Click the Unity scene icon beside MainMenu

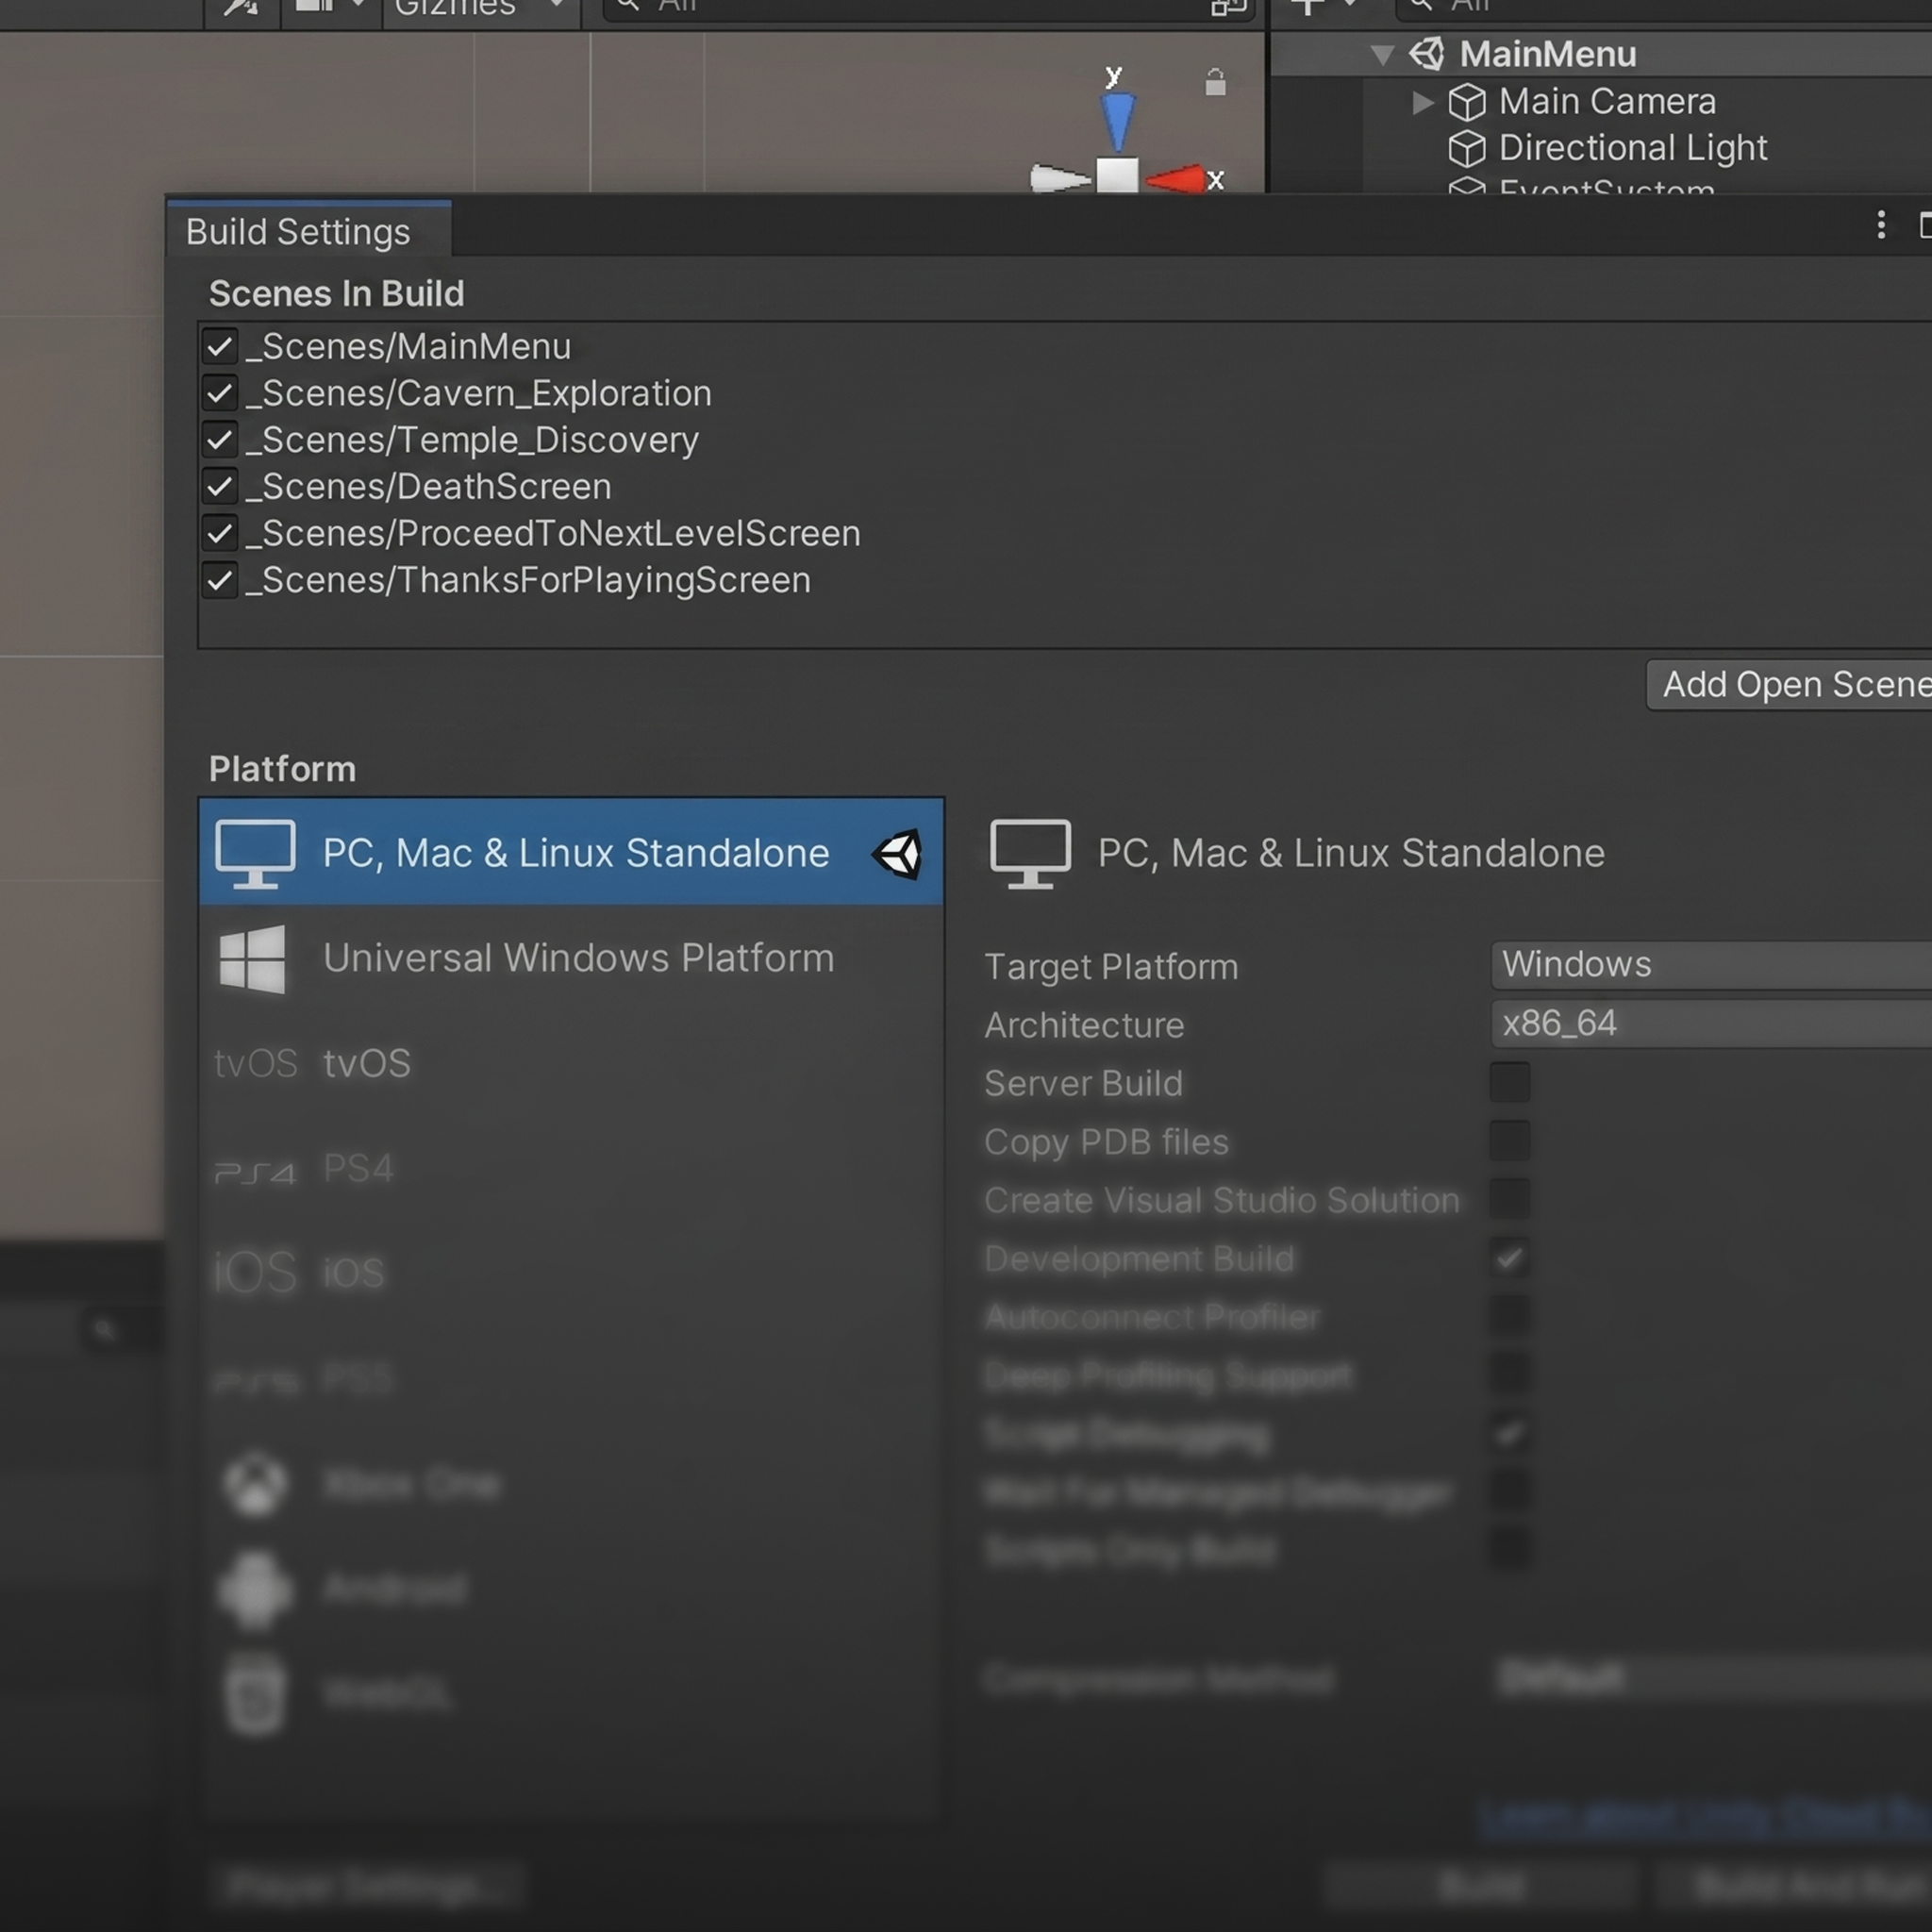(1427, 54)
